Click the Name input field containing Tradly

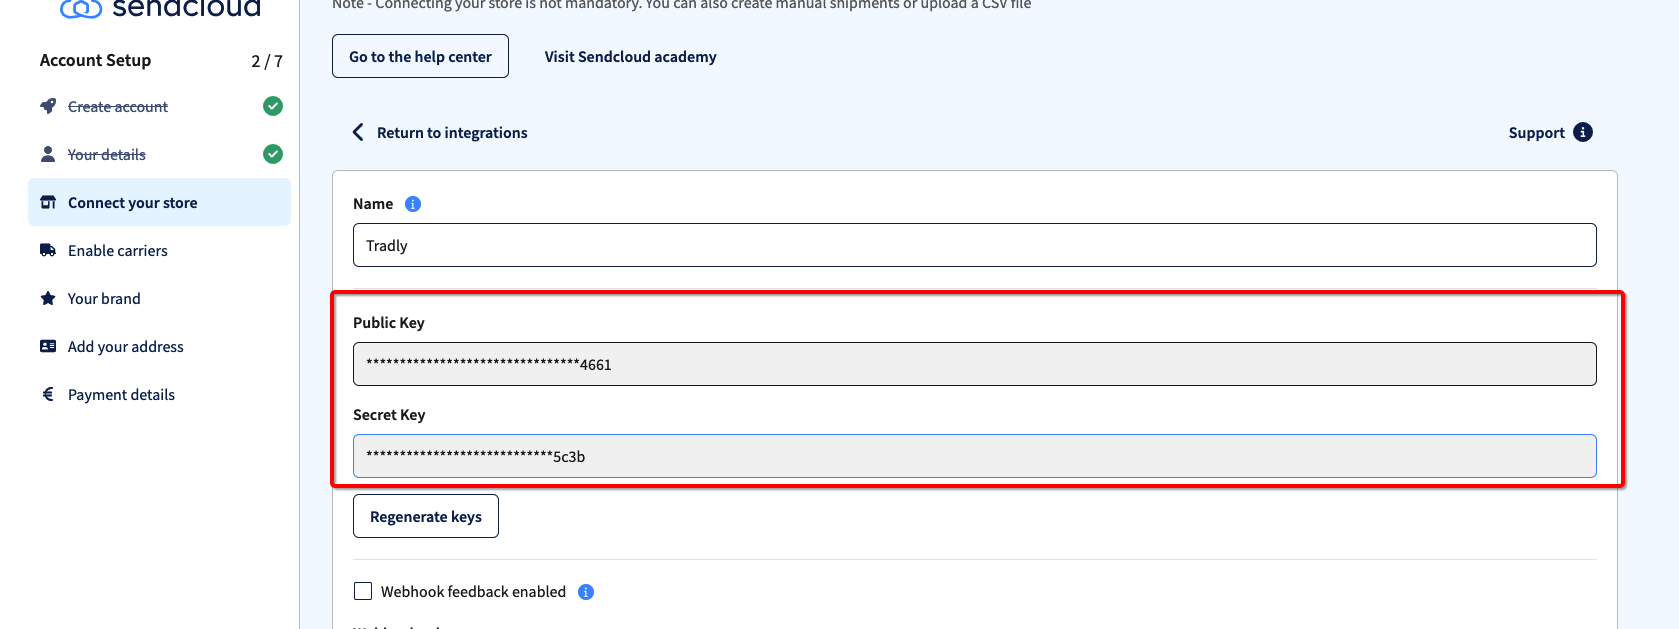pyautogui.click(x=974, y=246)
